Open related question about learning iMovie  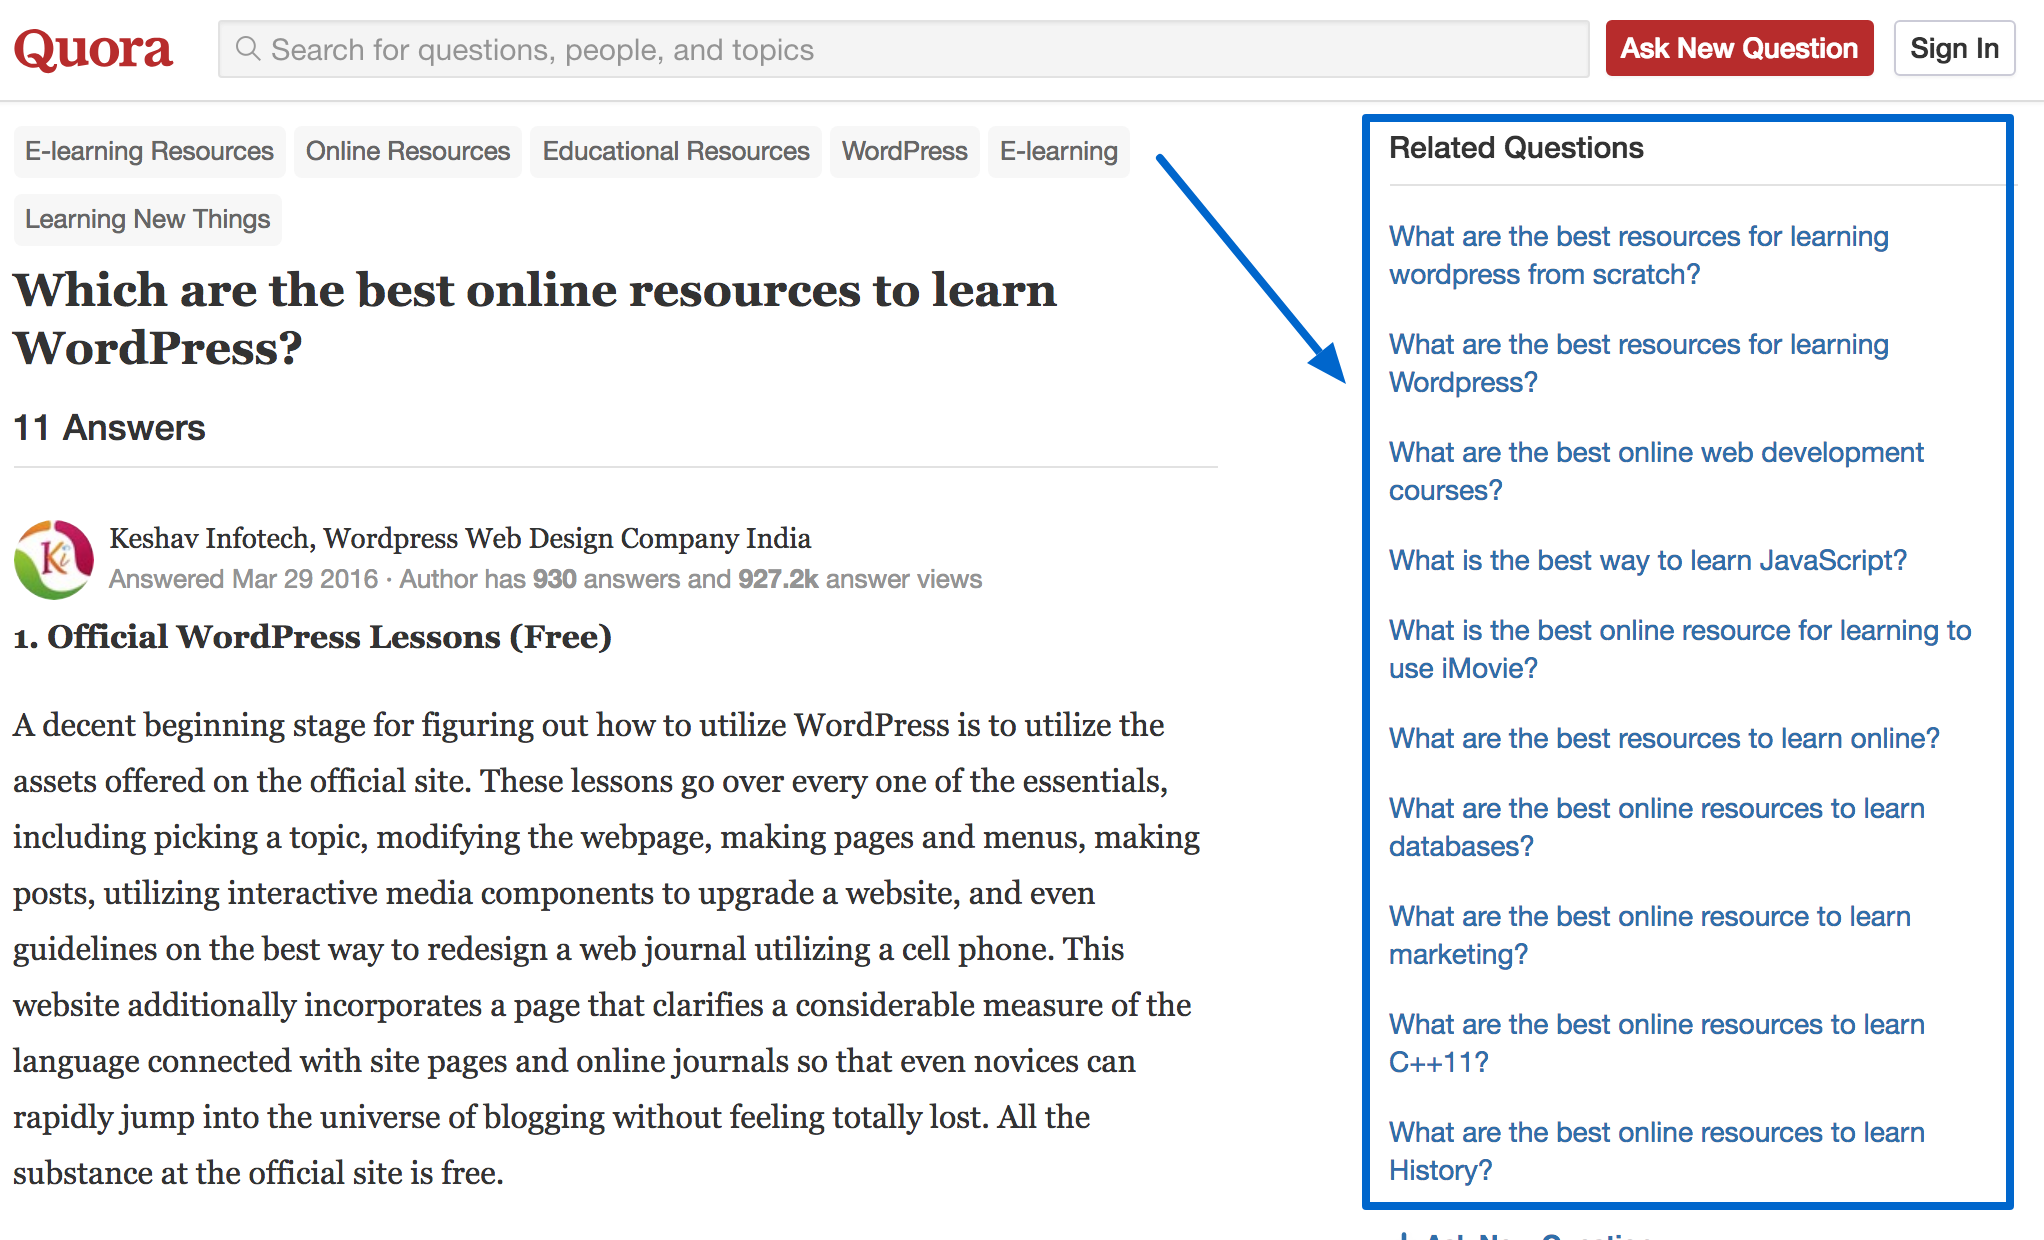[x=1679, y=649]
